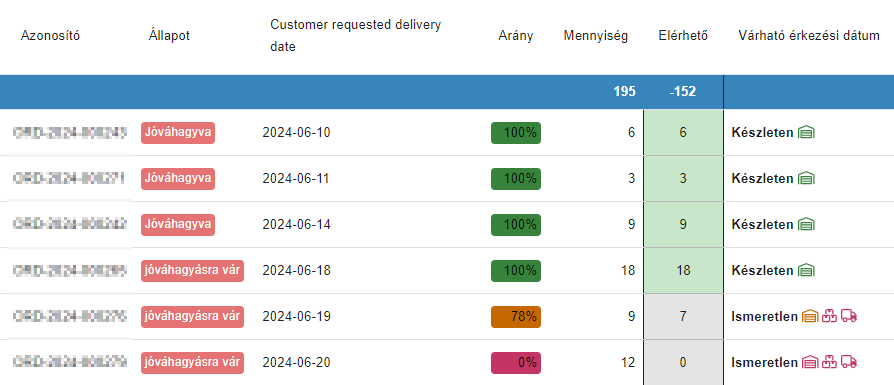This screenshot has width=894, height=385.
Task: Click the Elérhető cell showing 18
Action: click(x=683, y=270)
